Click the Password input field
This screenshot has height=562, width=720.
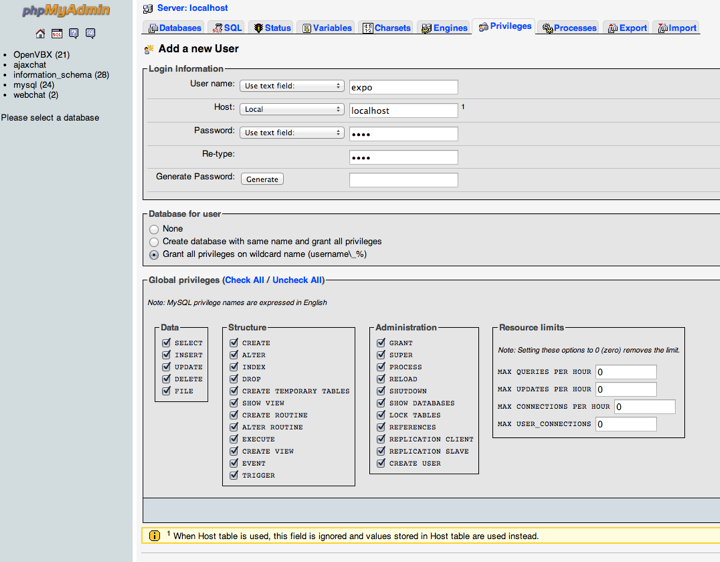pyautogui.click(x=404, y=134)
